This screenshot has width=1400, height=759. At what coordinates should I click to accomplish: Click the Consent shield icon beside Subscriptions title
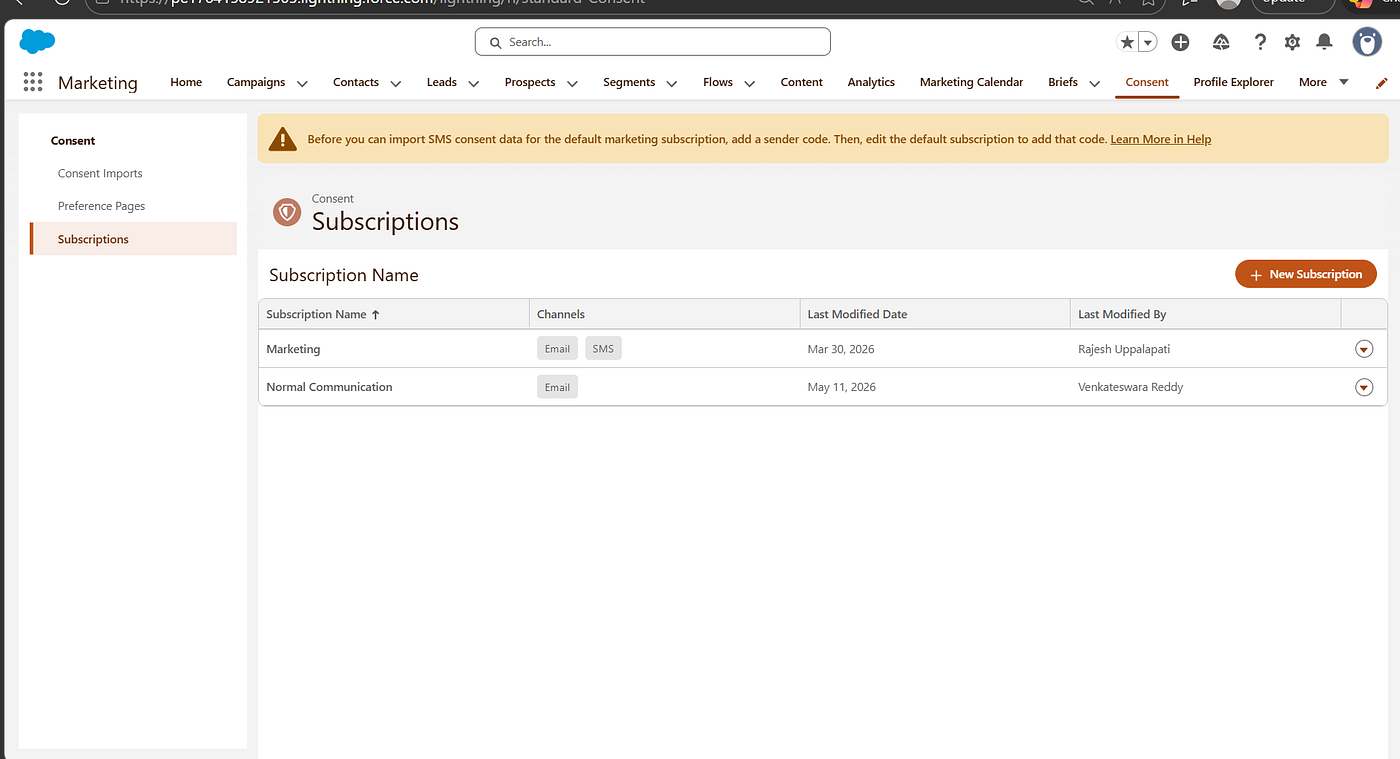pyautogui.click(x=287, y=212)
